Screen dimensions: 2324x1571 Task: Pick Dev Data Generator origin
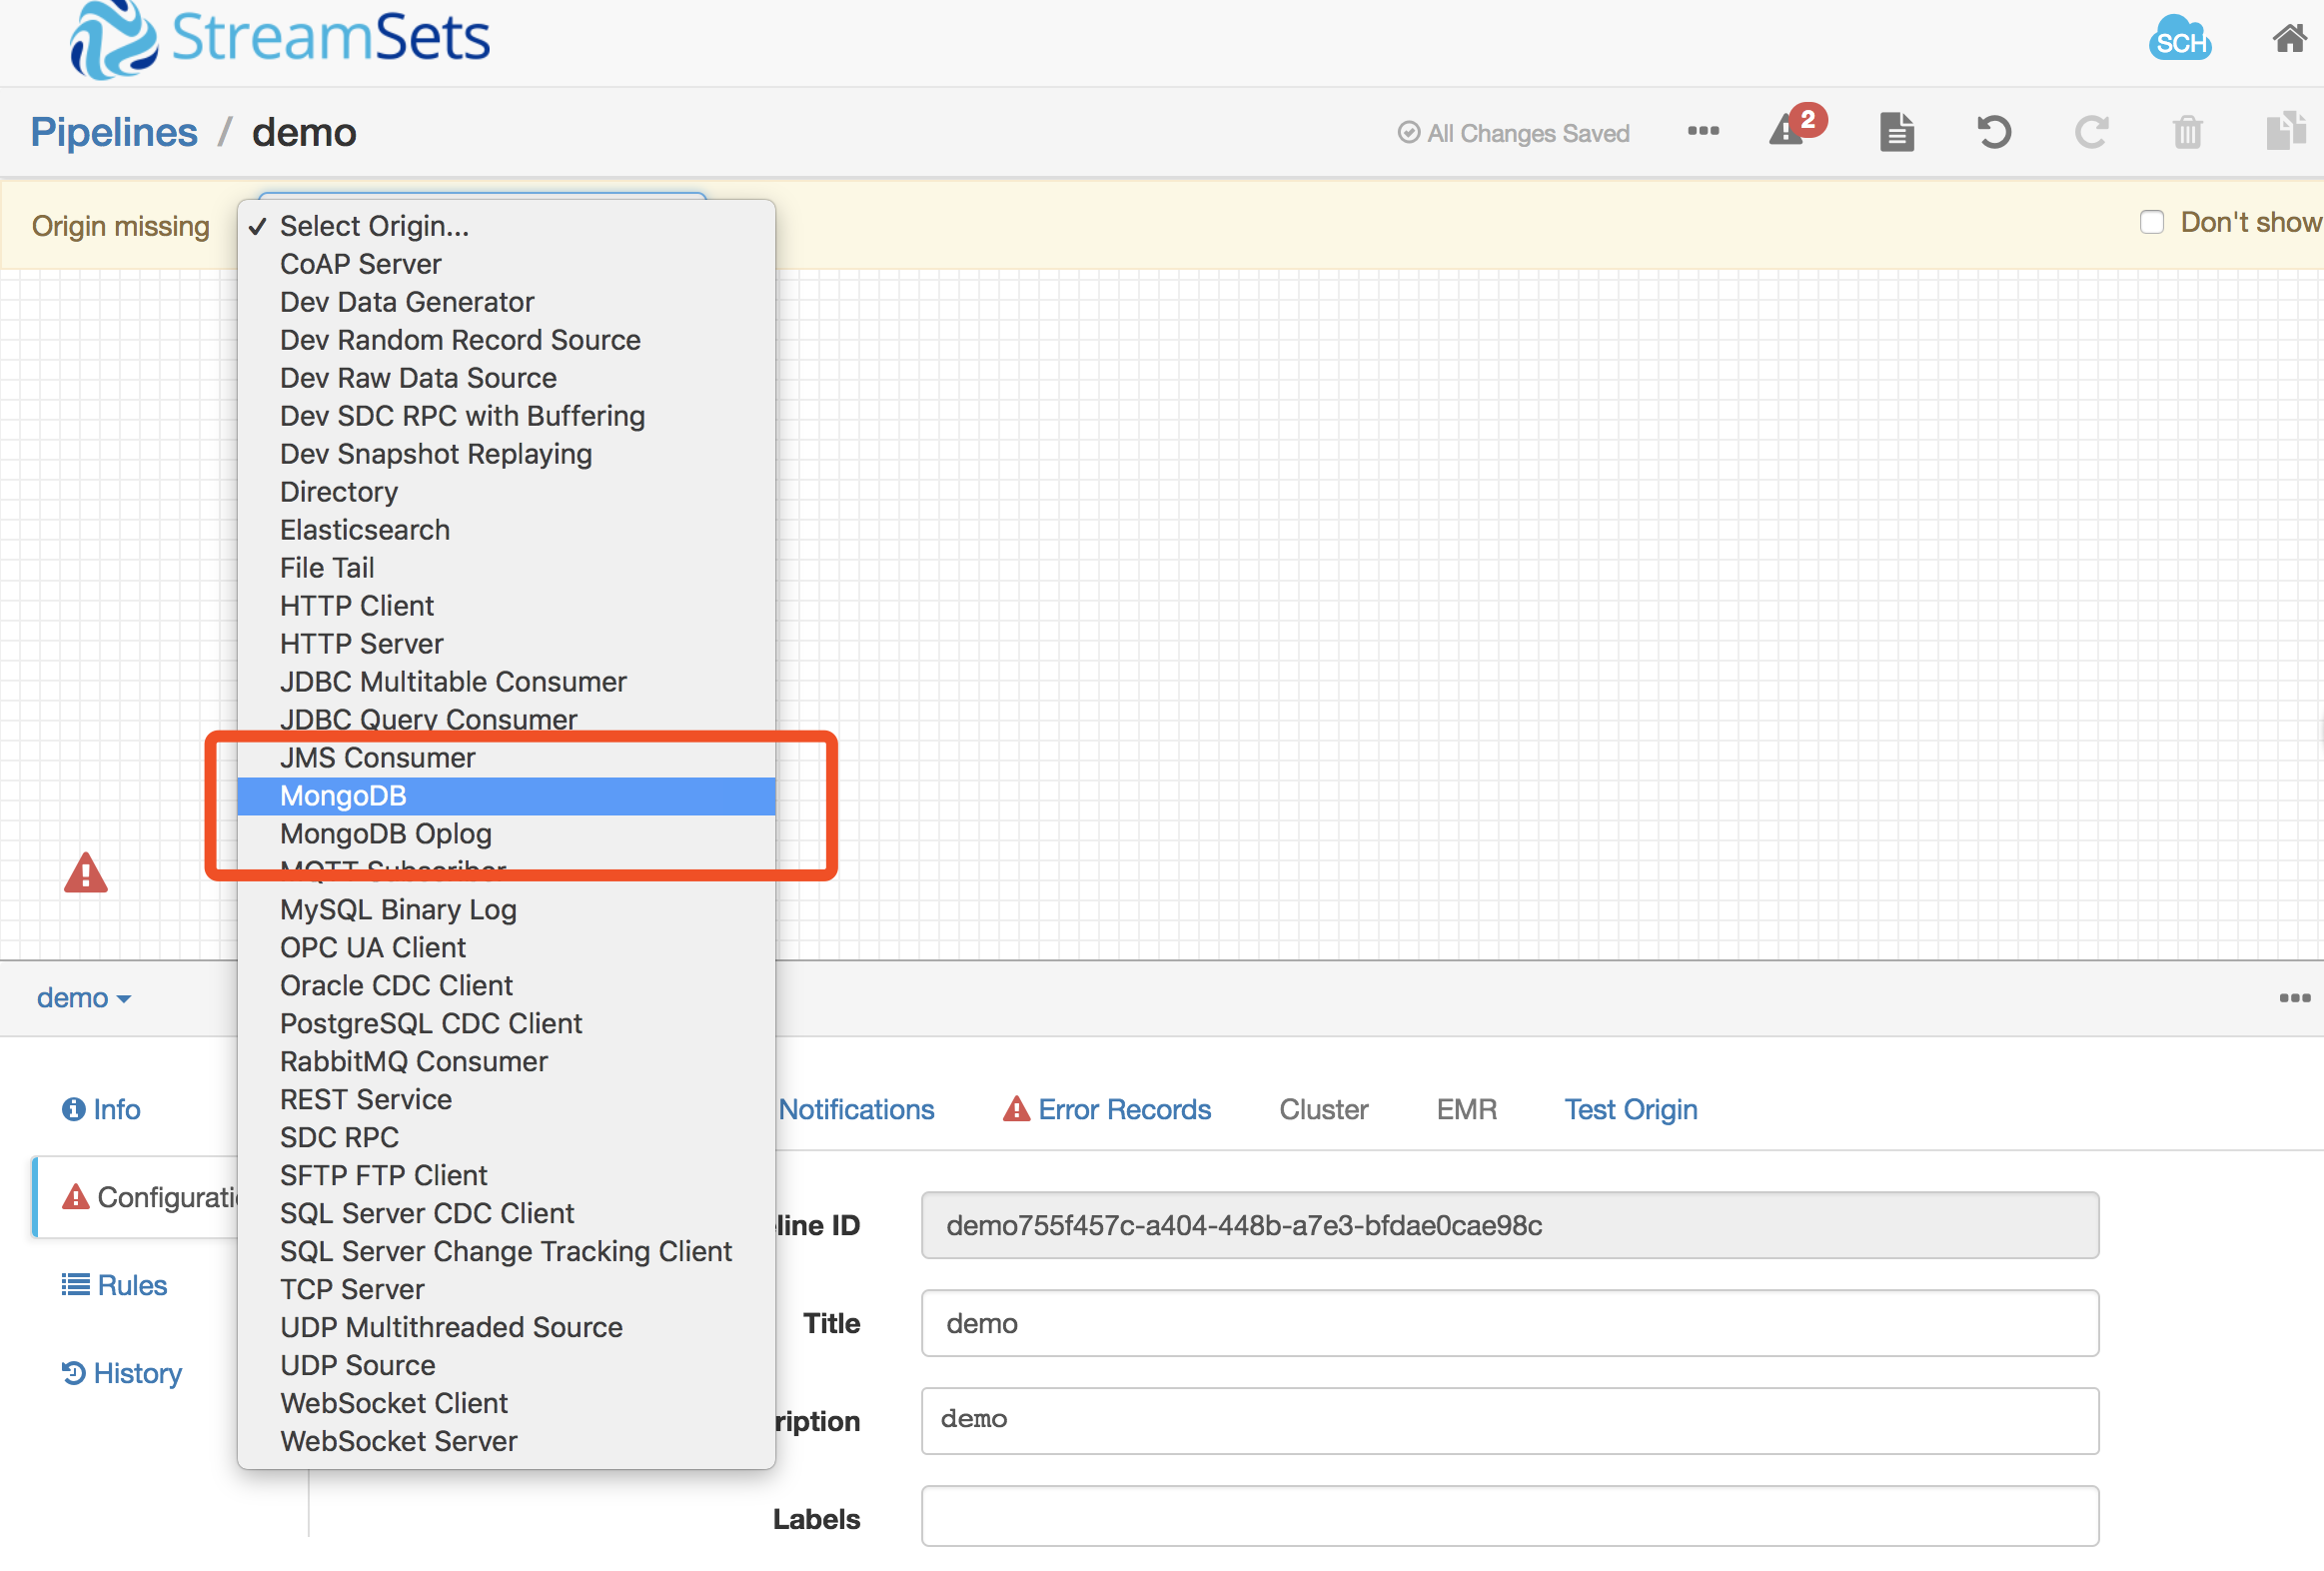(506, 302)
